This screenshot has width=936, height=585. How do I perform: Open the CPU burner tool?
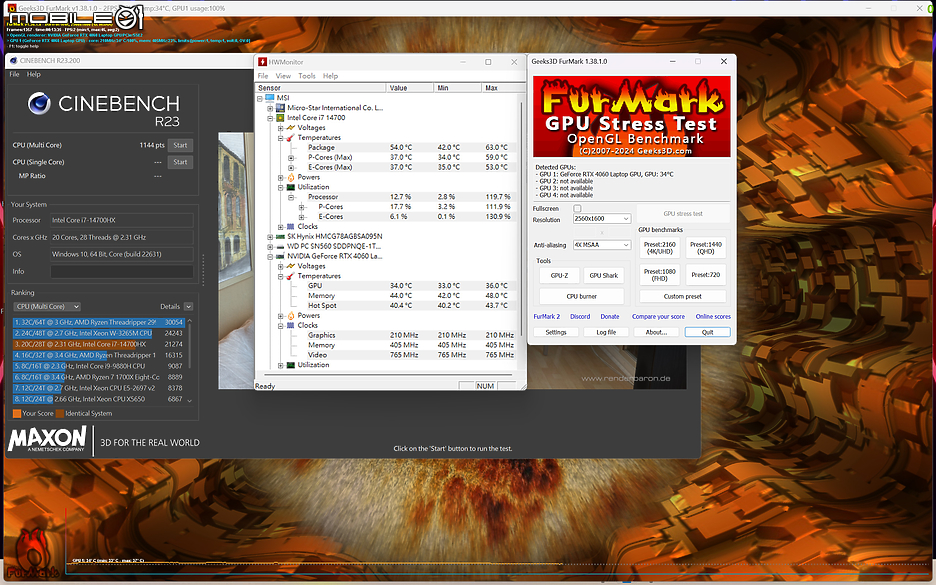click(581, 296)
